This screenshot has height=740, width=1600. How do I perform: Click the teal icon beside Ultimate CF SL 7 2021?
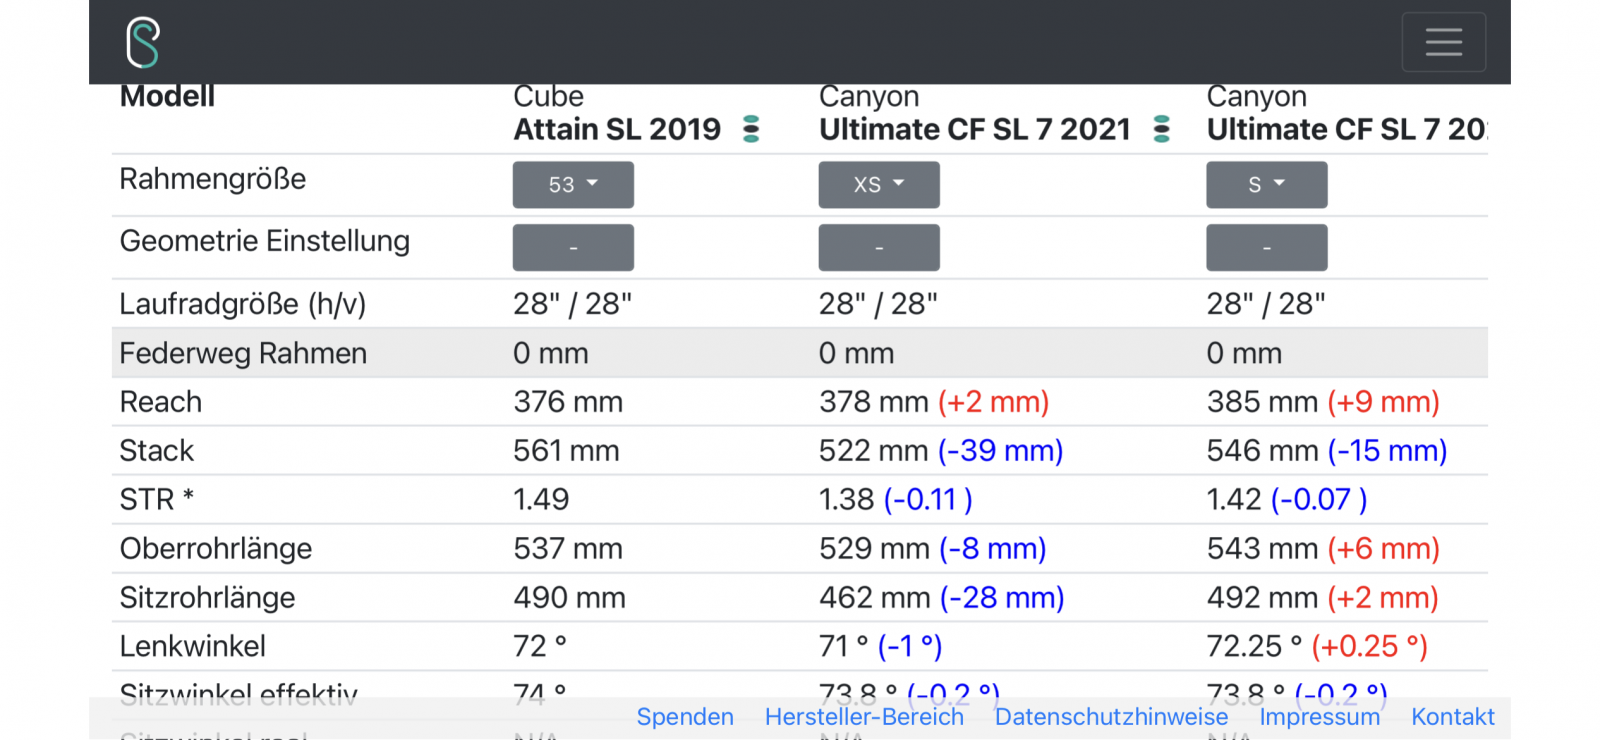(1161, 129)
